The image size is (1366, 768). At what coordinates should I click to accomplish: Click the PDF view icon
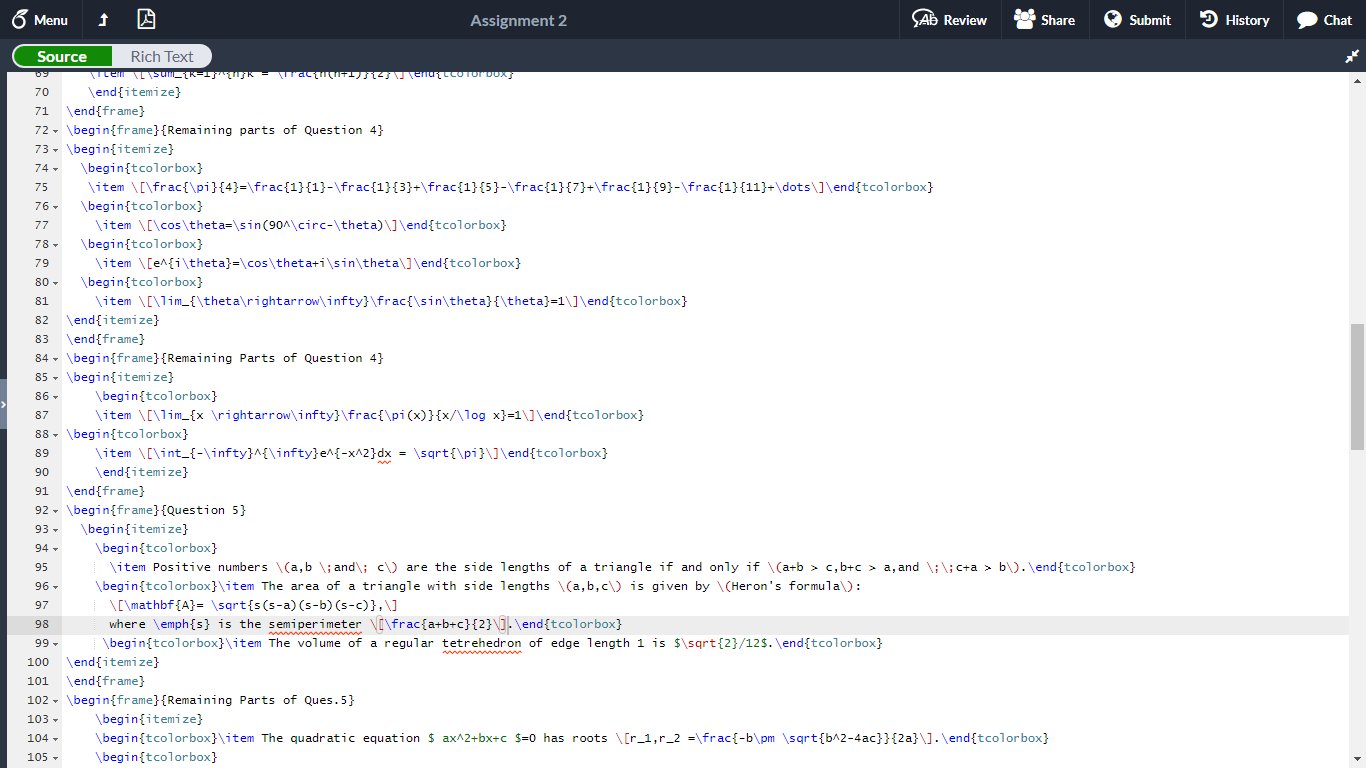(x=146, y=19)
